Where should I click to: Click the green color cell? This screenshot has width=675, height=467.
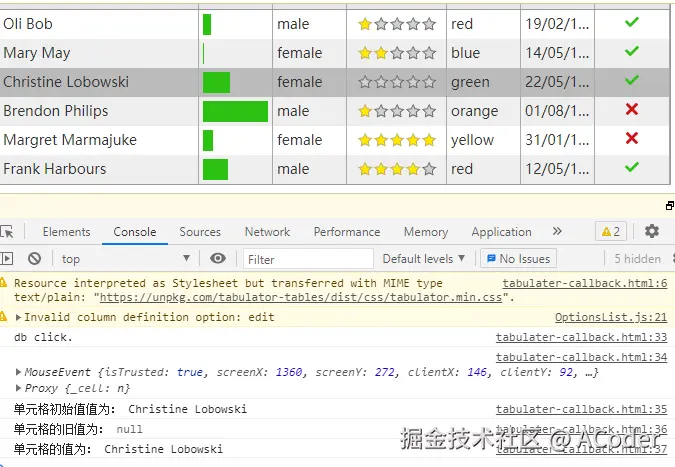coord(483,82)
